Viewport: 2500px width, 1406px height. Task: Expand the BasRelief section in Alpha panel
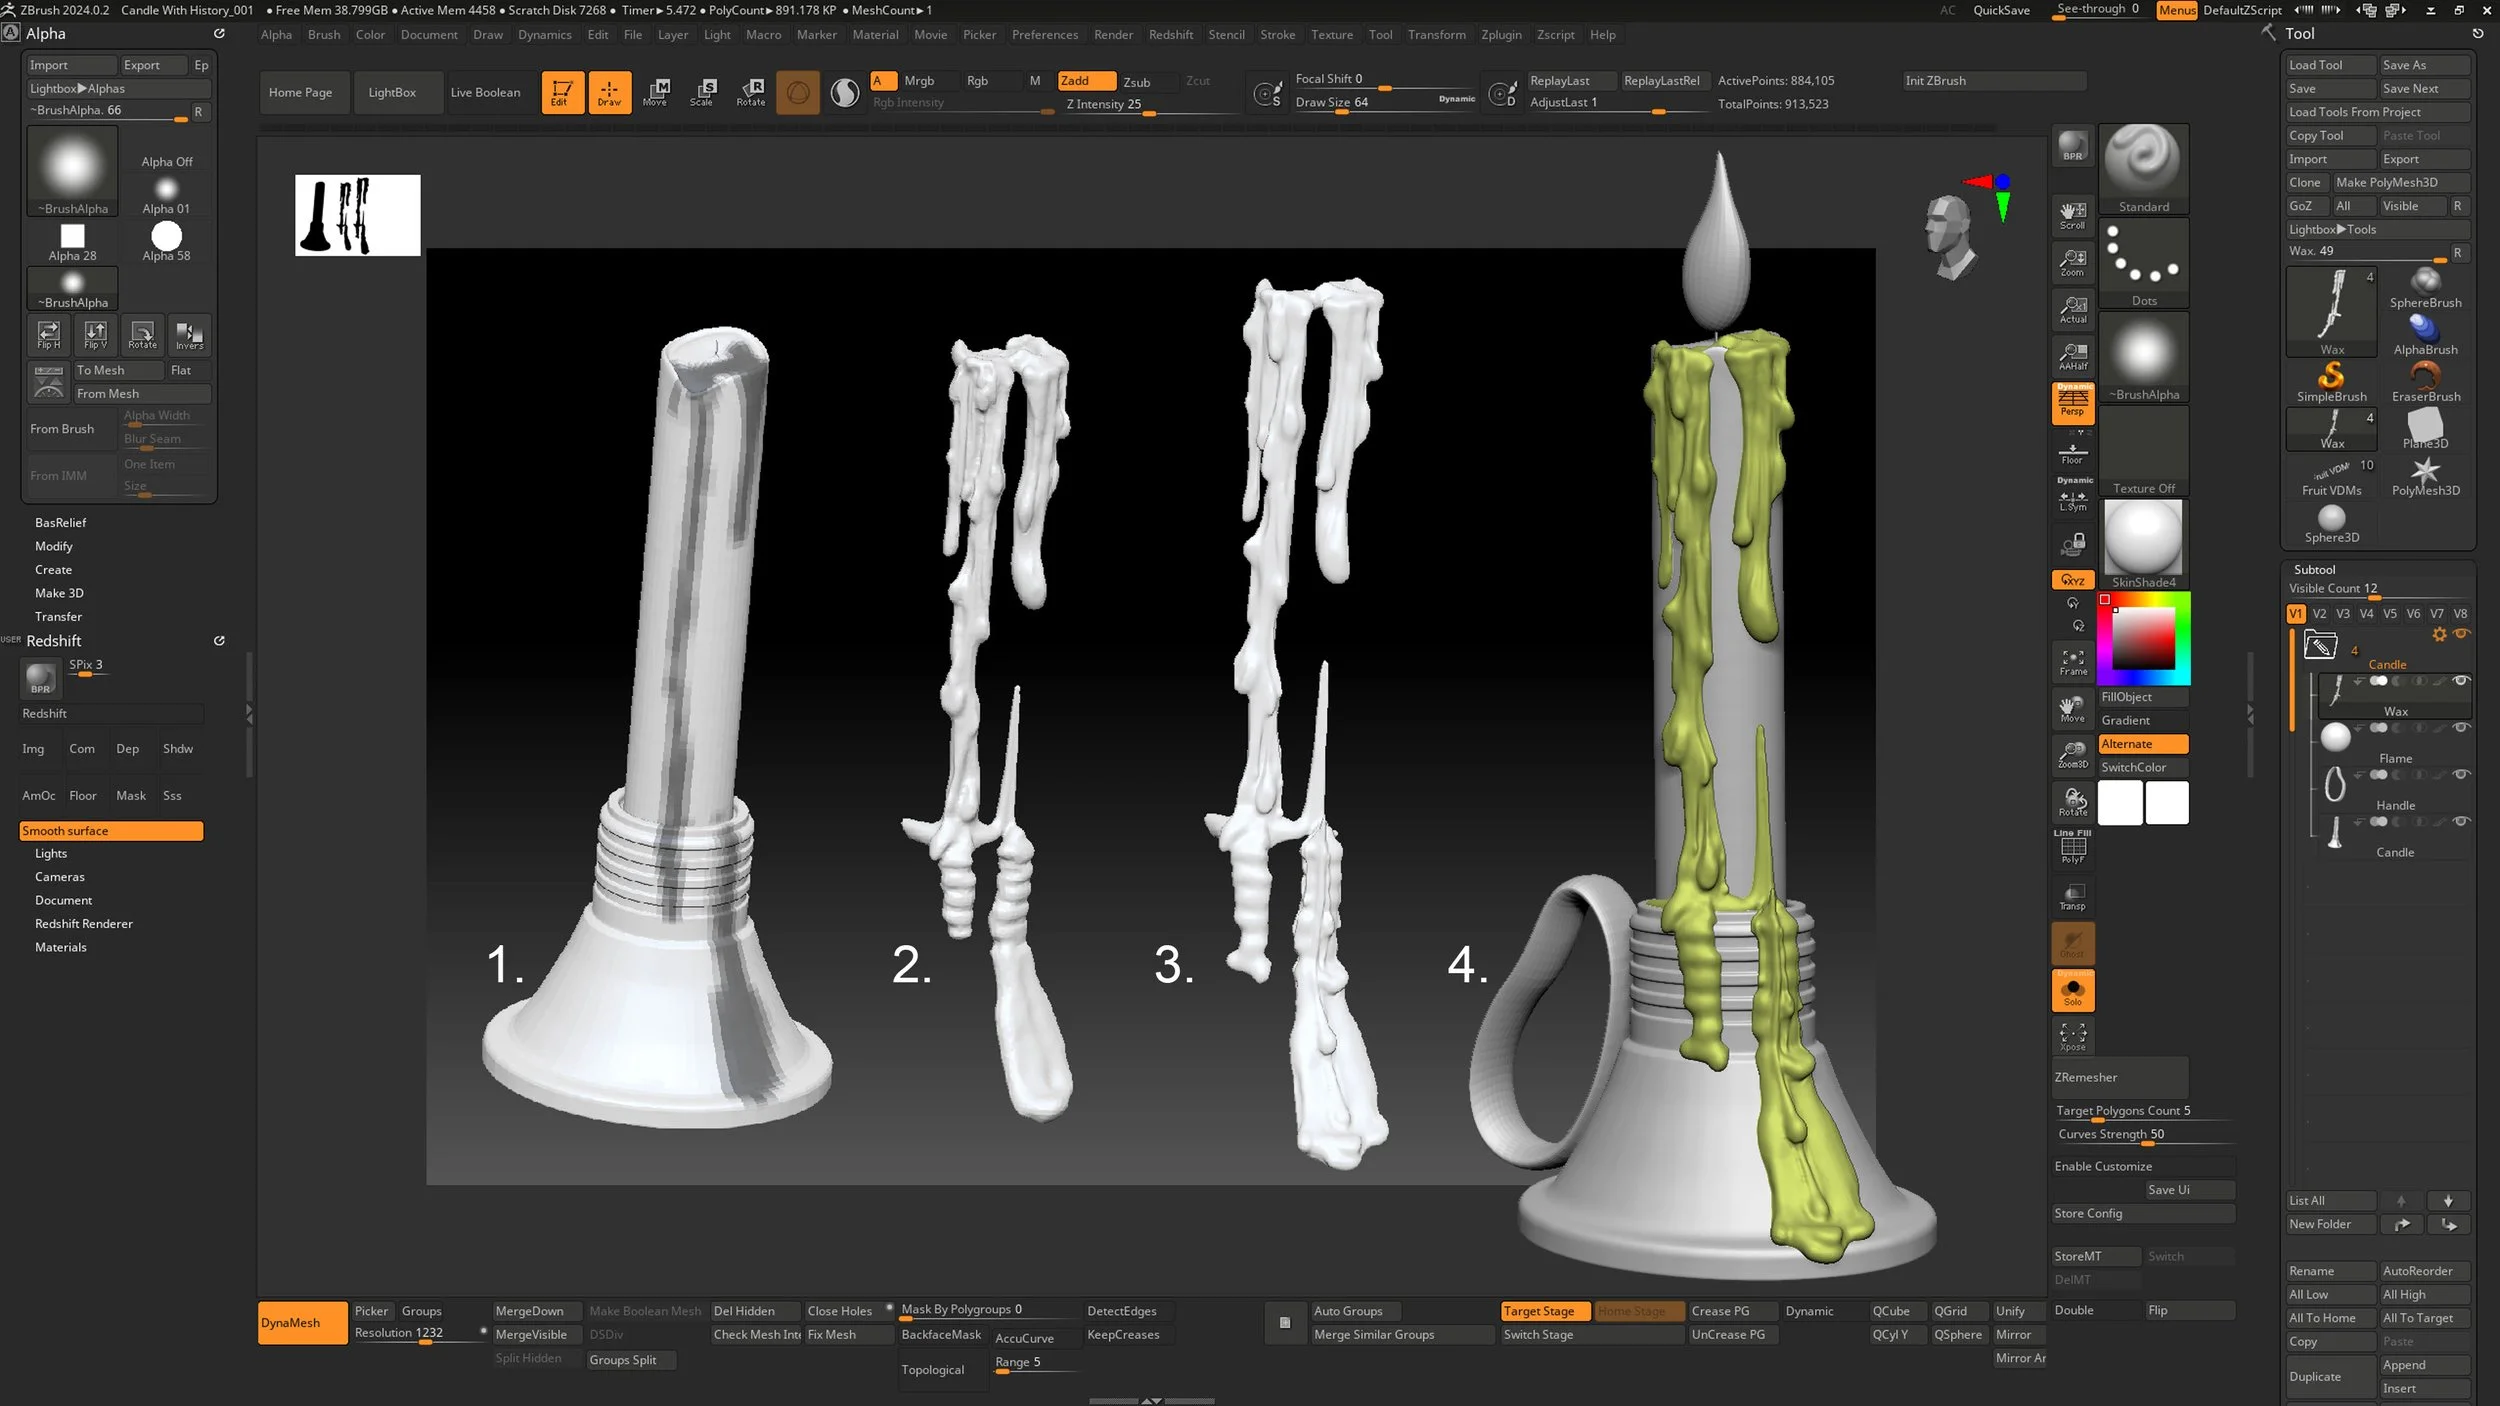click(x=60, y=522)
